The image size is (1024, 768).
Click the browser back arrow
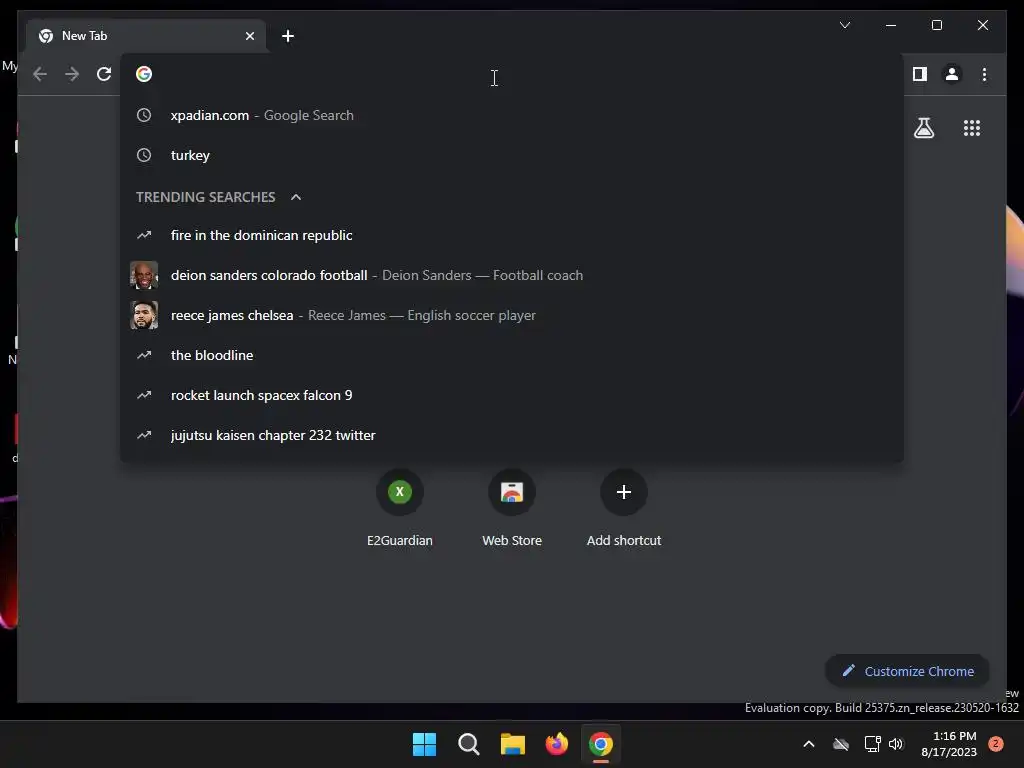40,74
